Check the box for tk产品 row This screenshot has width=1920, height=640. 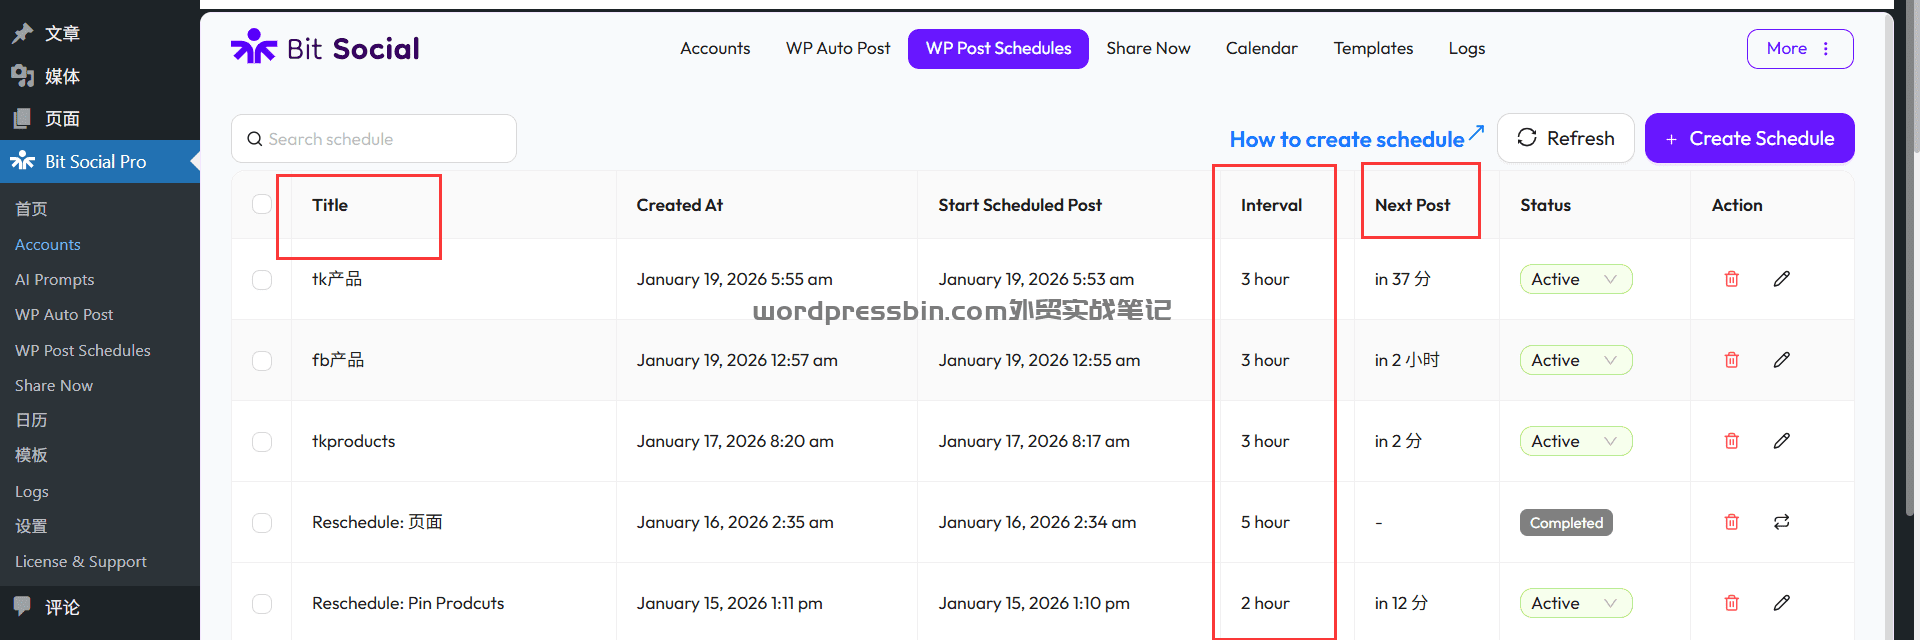262,280
